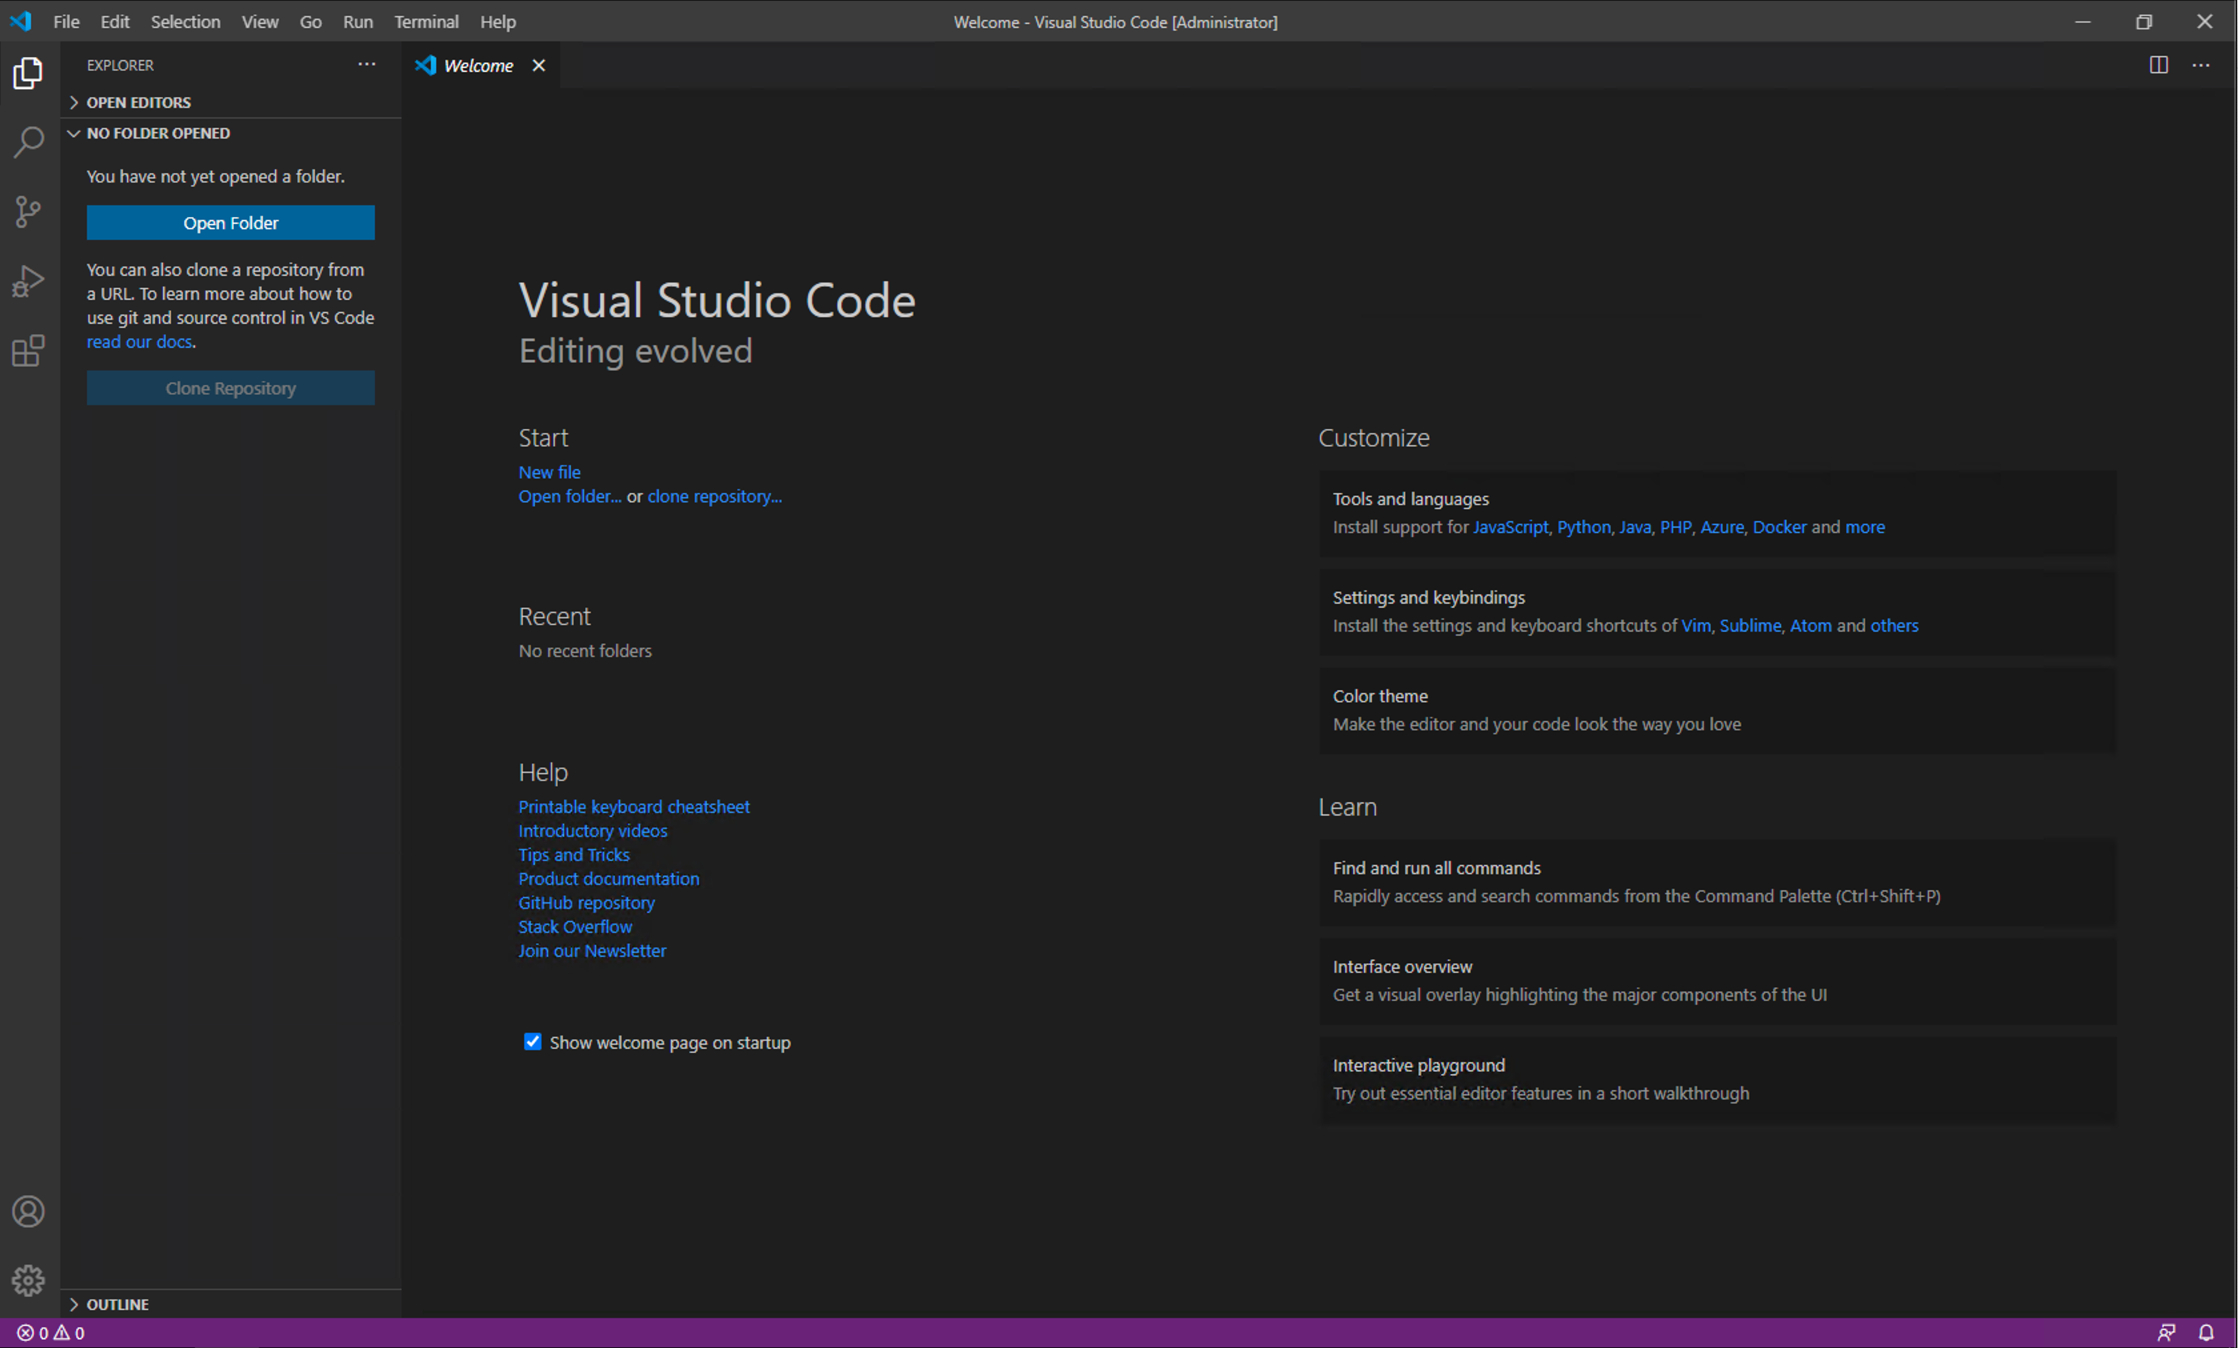Expand the Open Editors section
Image resolution: width=2238 pixels, height=1348 pixels.
pos(138,102)
